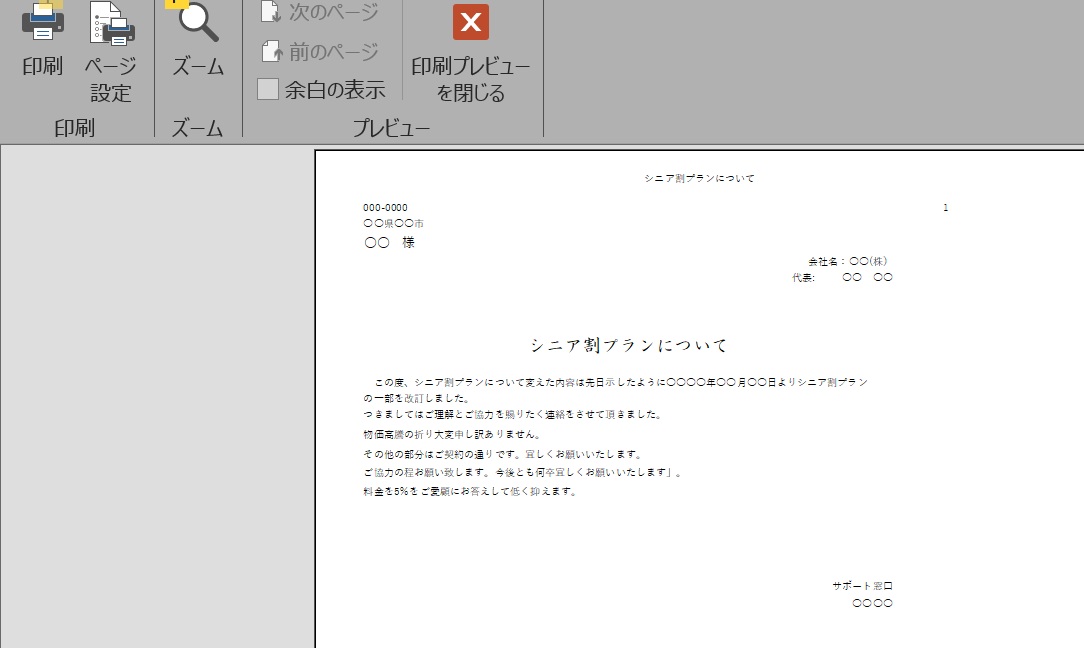
Task: Click the 余白の表示 label text
Action: click(x=334, y=89)
